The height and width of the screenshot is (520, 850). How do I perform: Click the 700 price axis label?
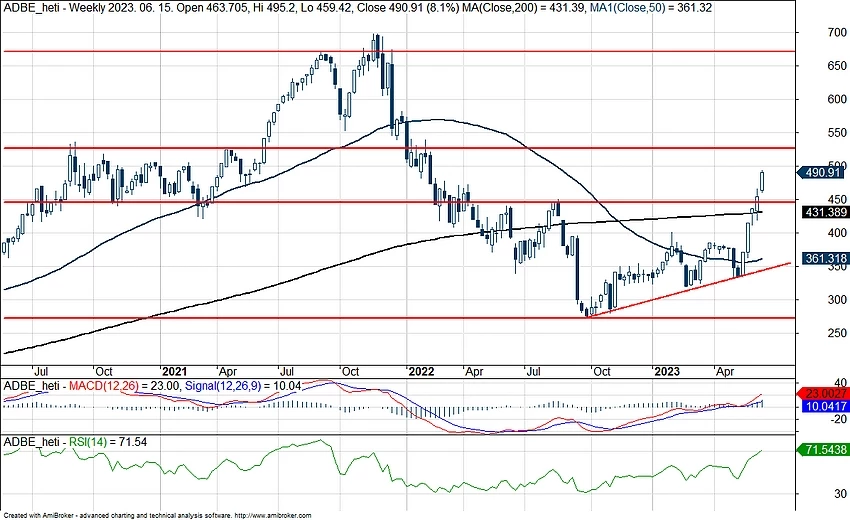[837, 33]
